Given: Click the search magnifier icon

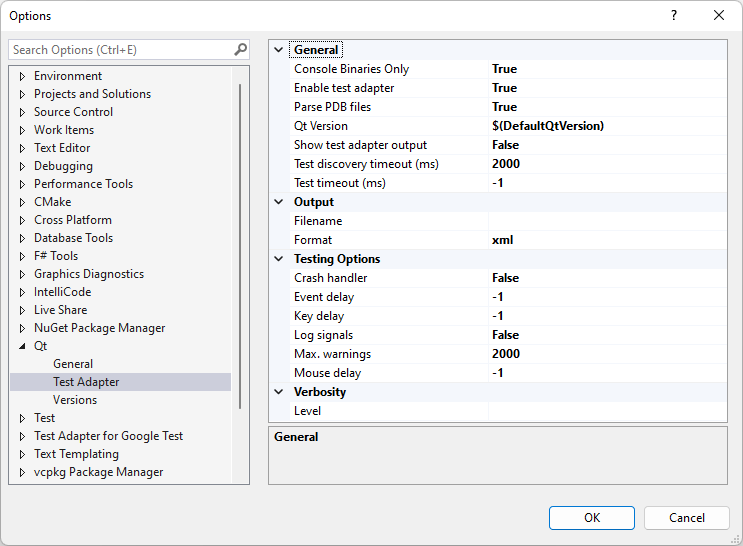Looking at the screenshot, I should point(241,49).
